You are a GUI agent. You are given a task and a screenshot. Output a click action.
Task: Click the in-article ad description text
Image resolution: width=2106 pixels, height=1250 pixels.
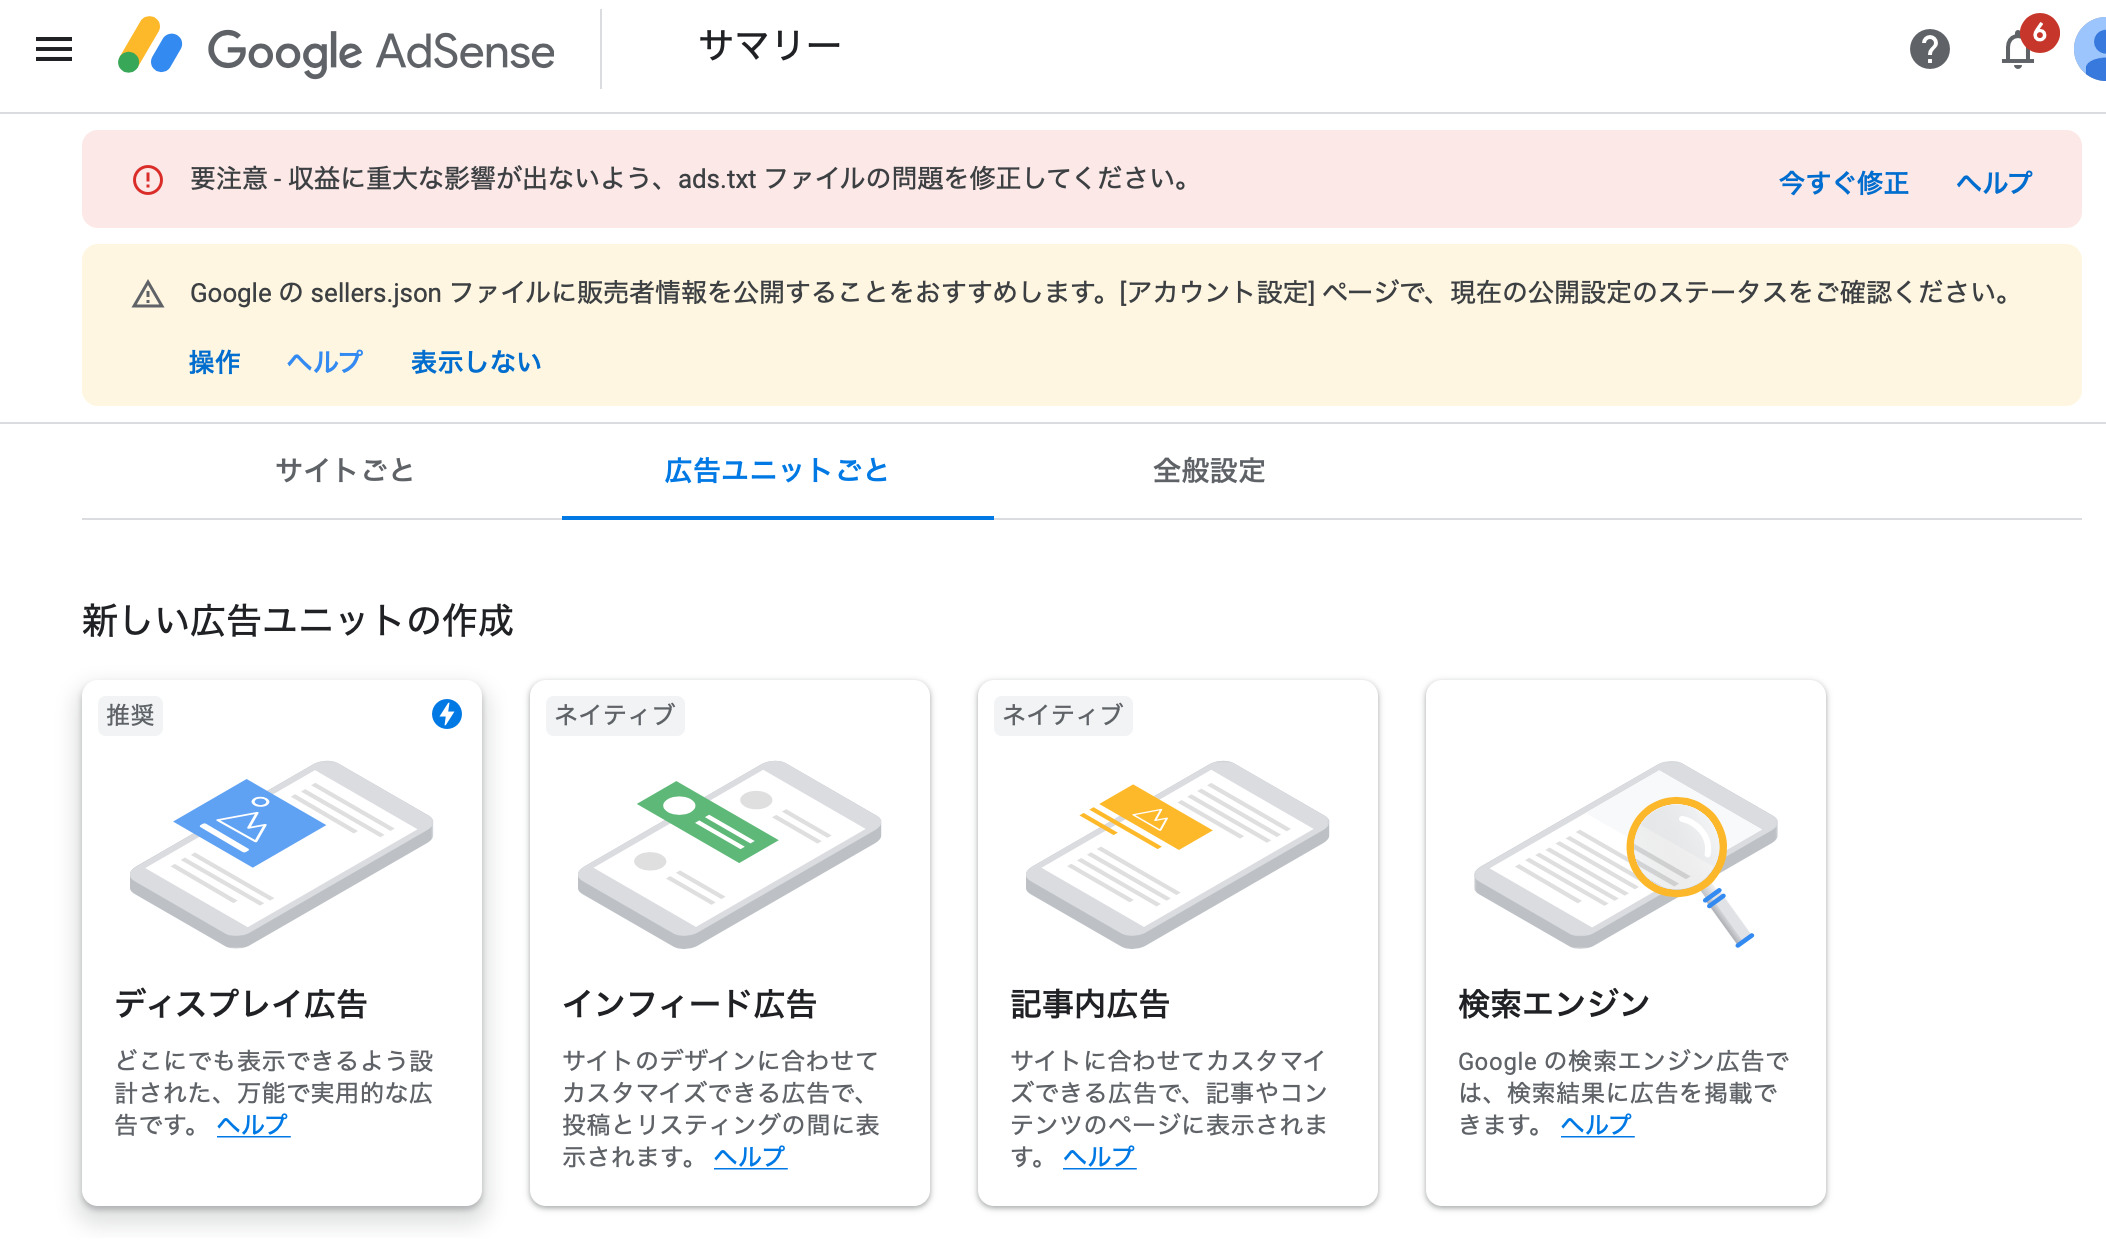[1169, 1108]
